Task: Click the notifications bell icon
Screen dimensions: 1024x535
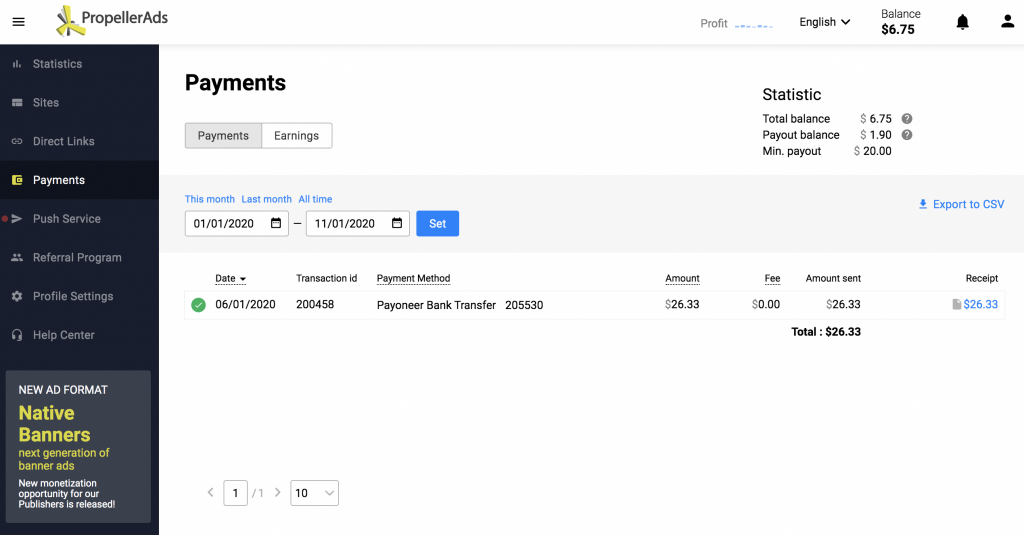Action: (962, 22)
